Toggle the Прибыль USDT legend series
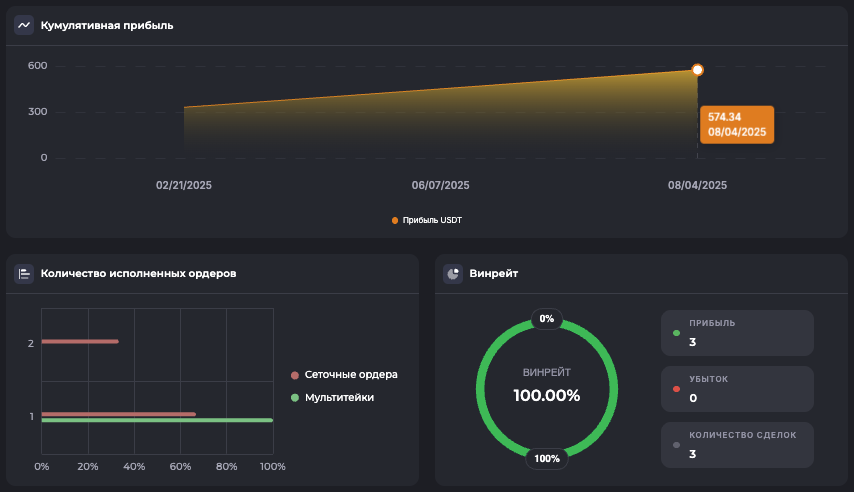 coord(427,220)
